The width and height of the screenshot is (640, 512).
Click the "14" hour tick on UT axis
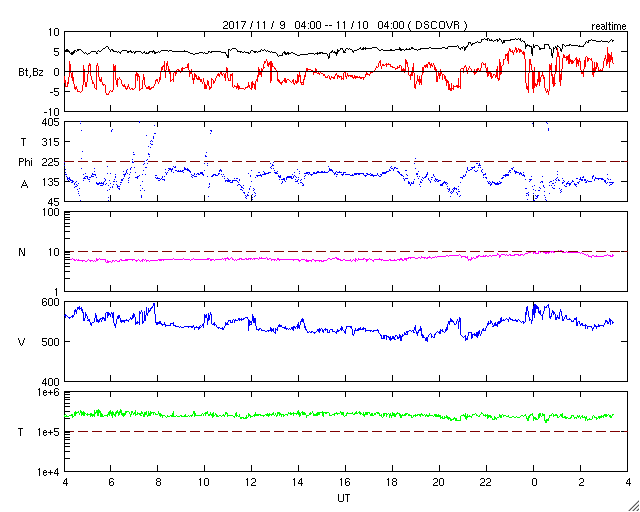click(298, 483)
